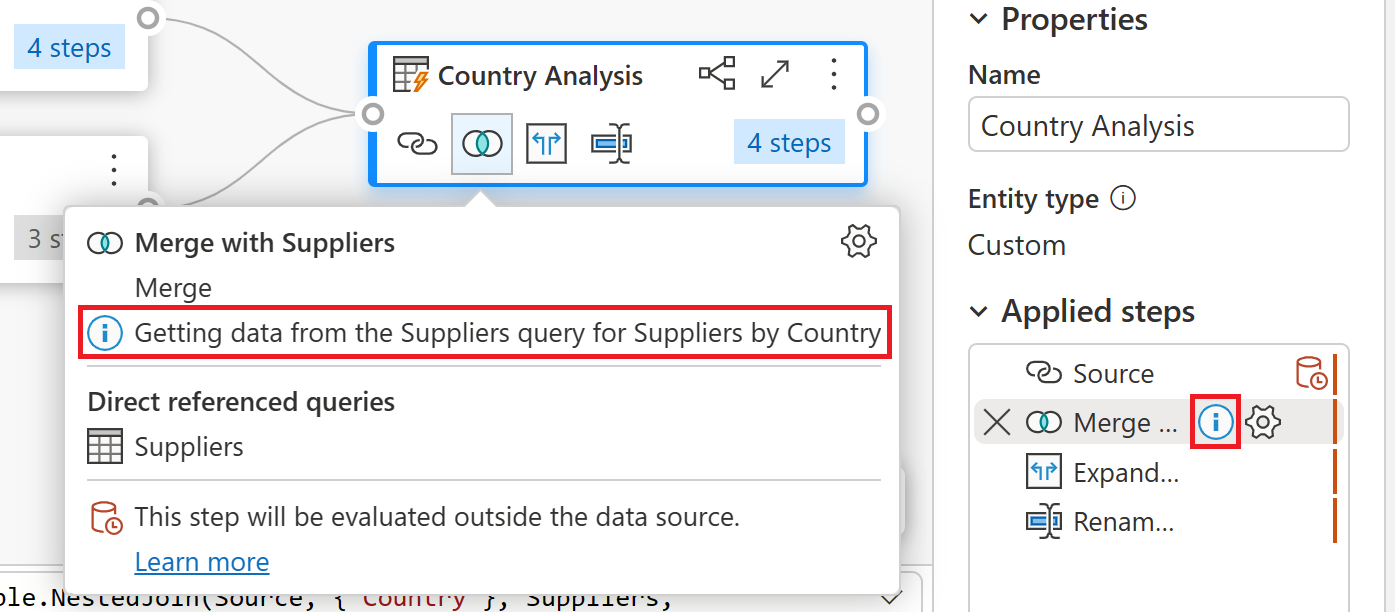Collapse the Applied steps section

[x=977, y=311]
